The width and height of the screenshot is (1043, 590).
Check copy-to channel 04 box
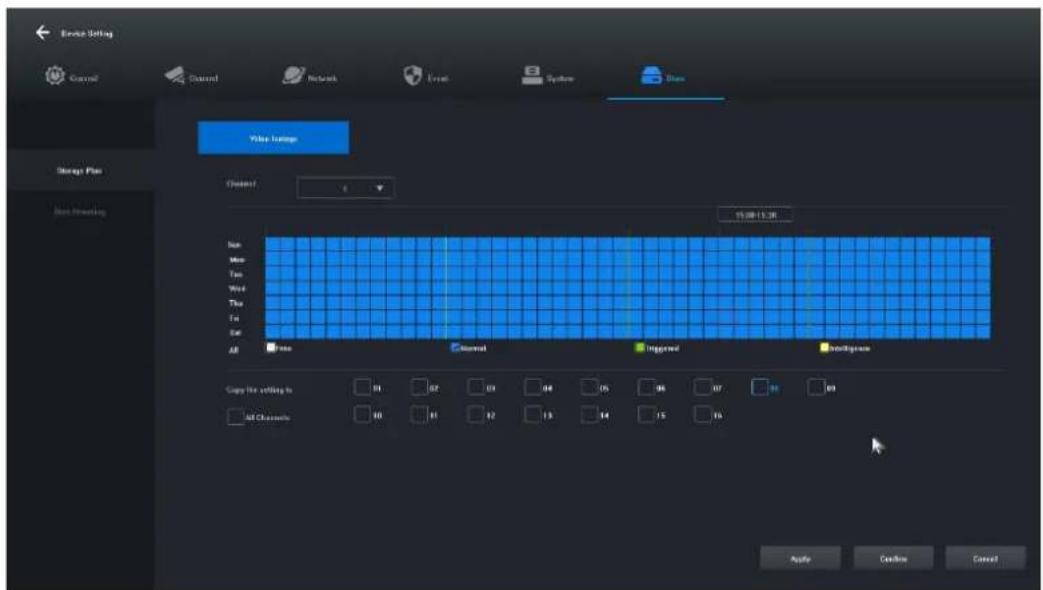tap(532, 387)
